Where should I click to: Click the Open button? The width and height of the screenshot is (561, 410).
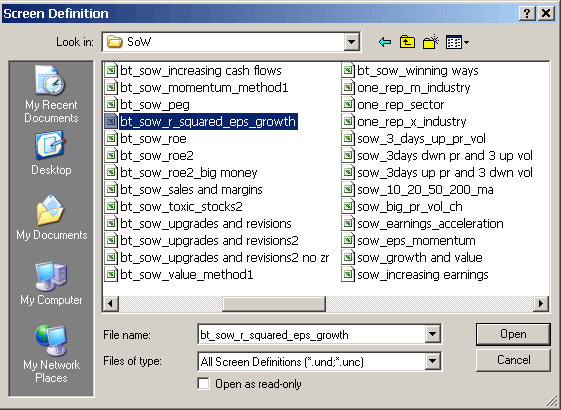(513, 334)
